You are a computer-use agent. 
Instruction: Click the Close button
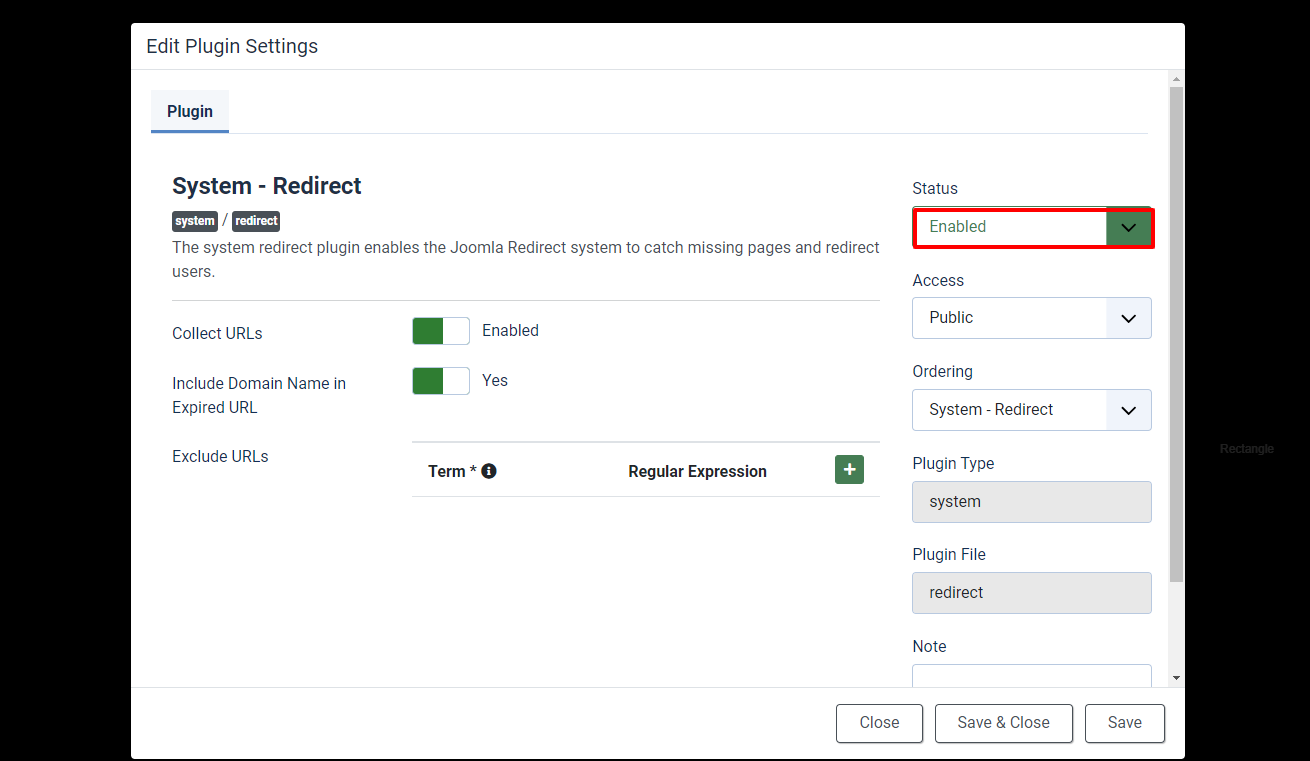click(879, 723)
